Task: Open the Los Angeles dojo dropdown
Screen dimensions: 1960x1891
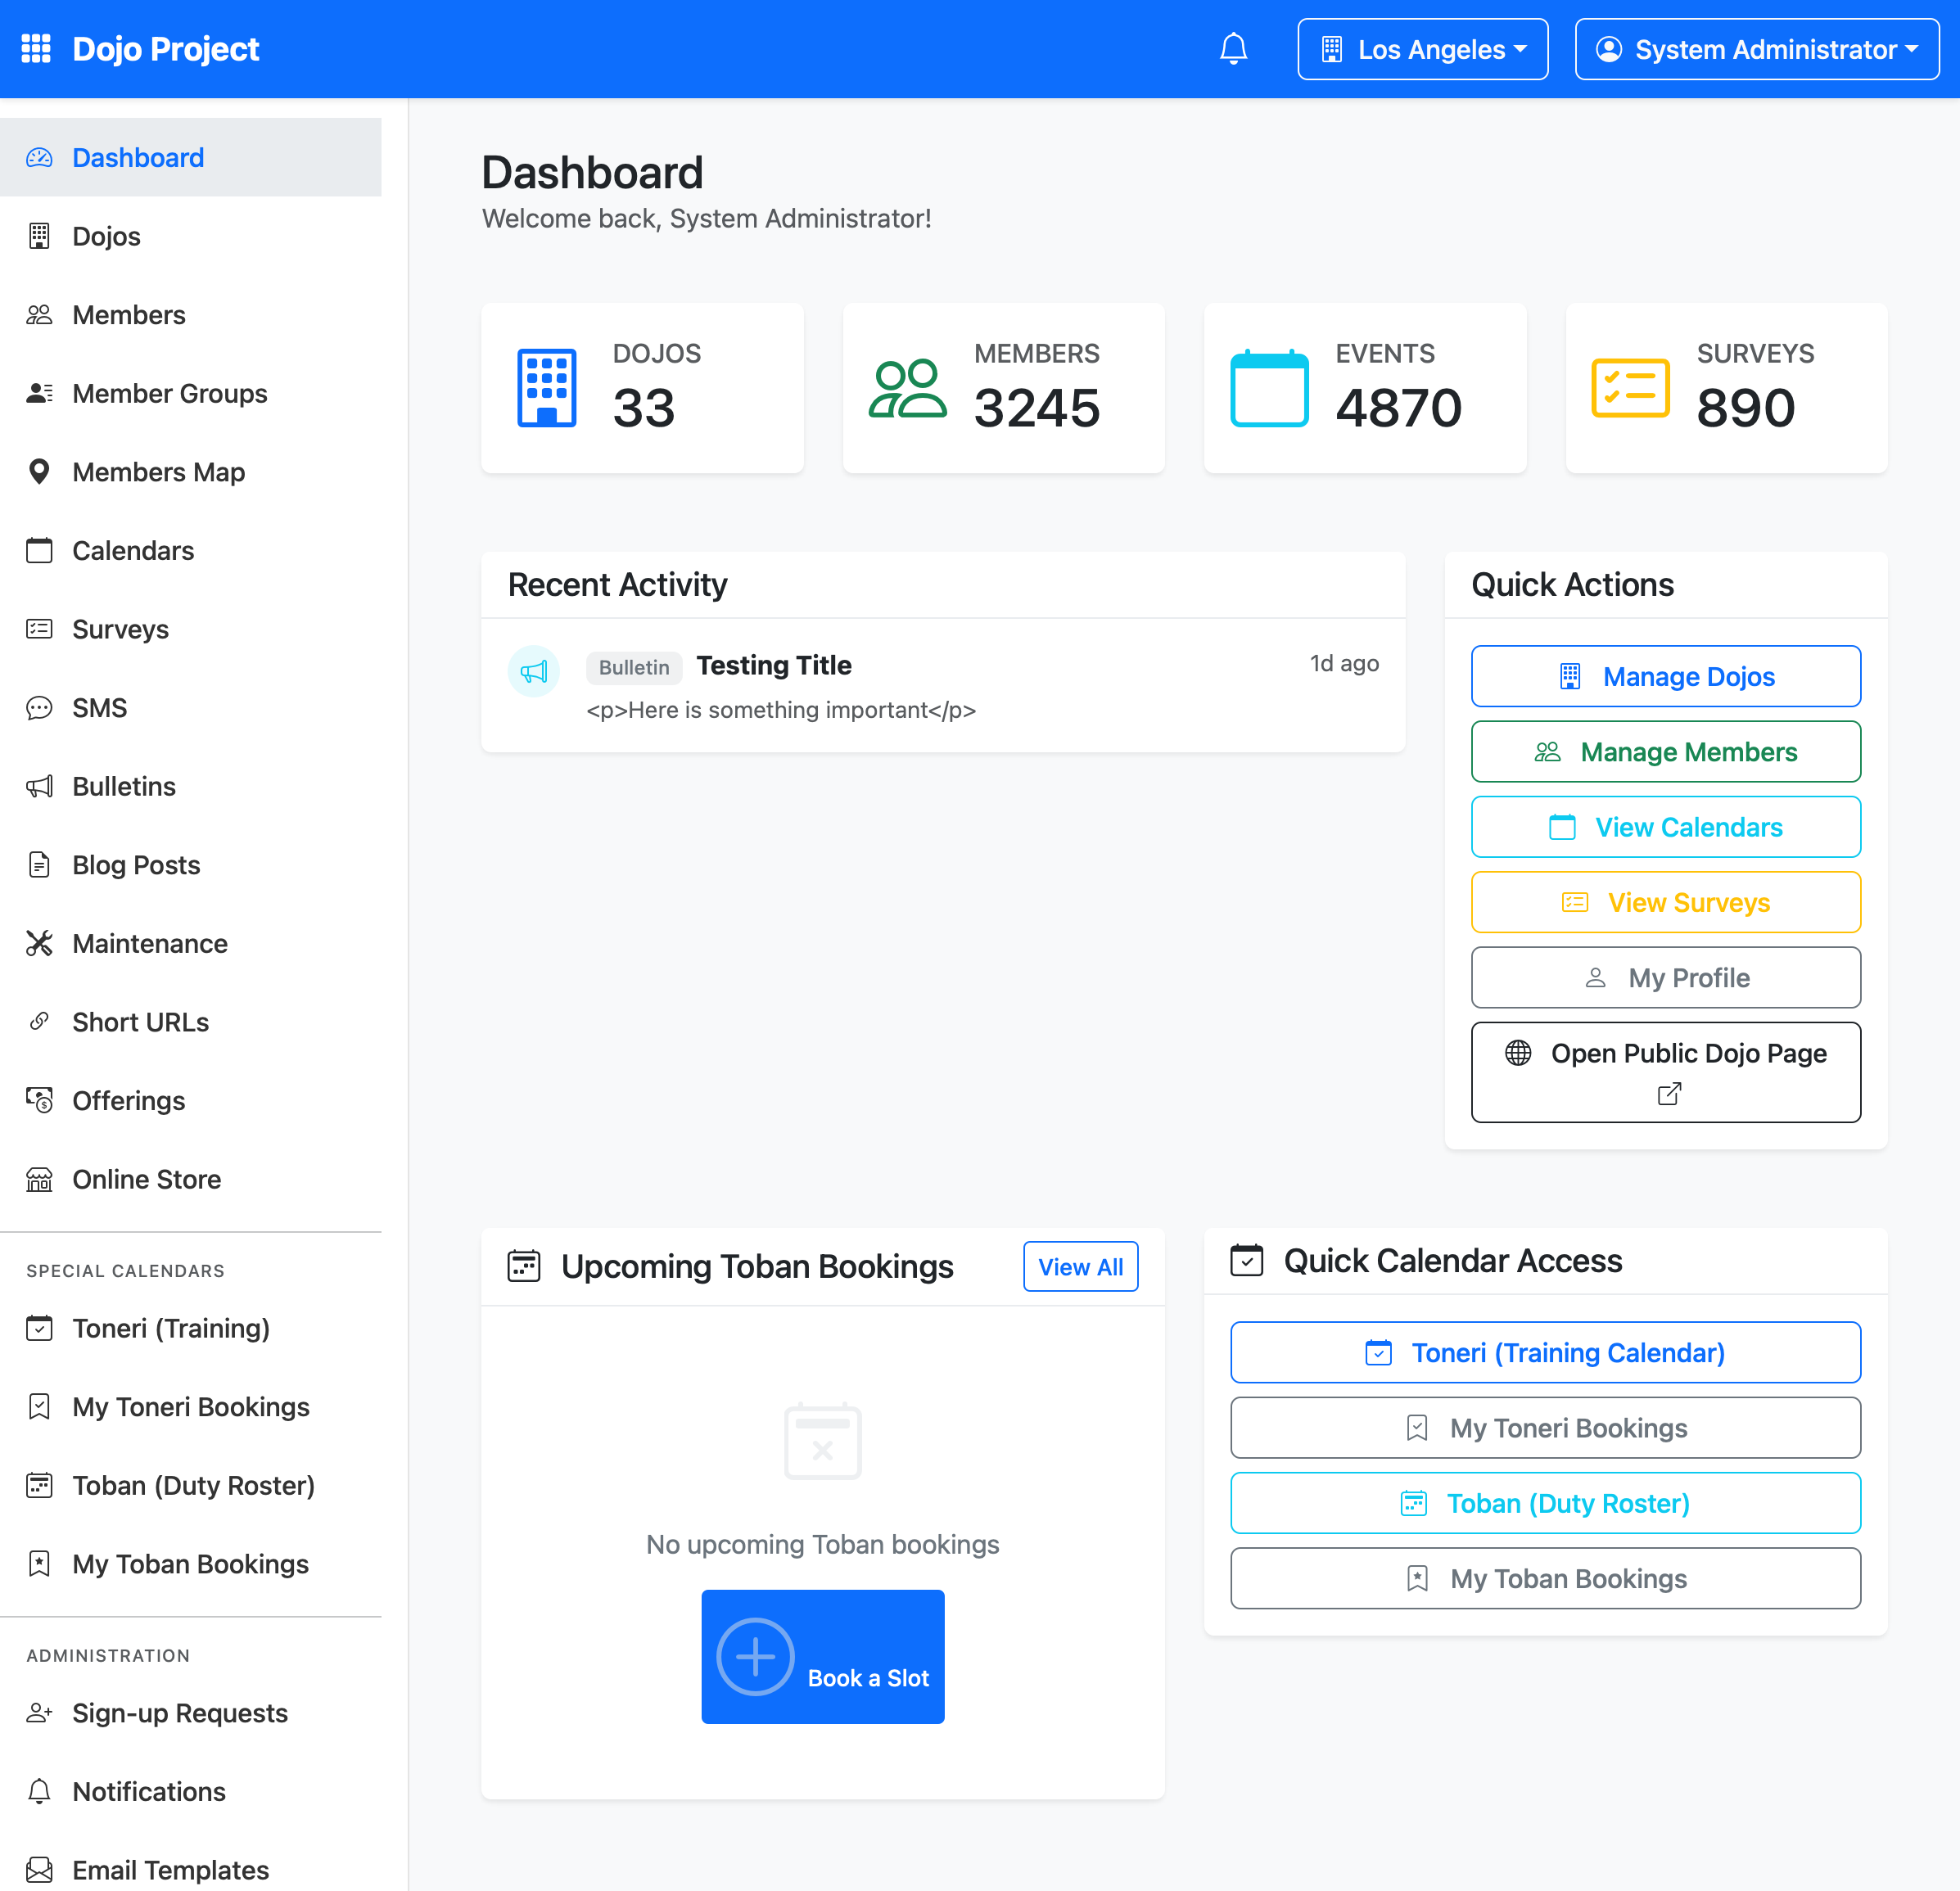Action: [1422, 49]
